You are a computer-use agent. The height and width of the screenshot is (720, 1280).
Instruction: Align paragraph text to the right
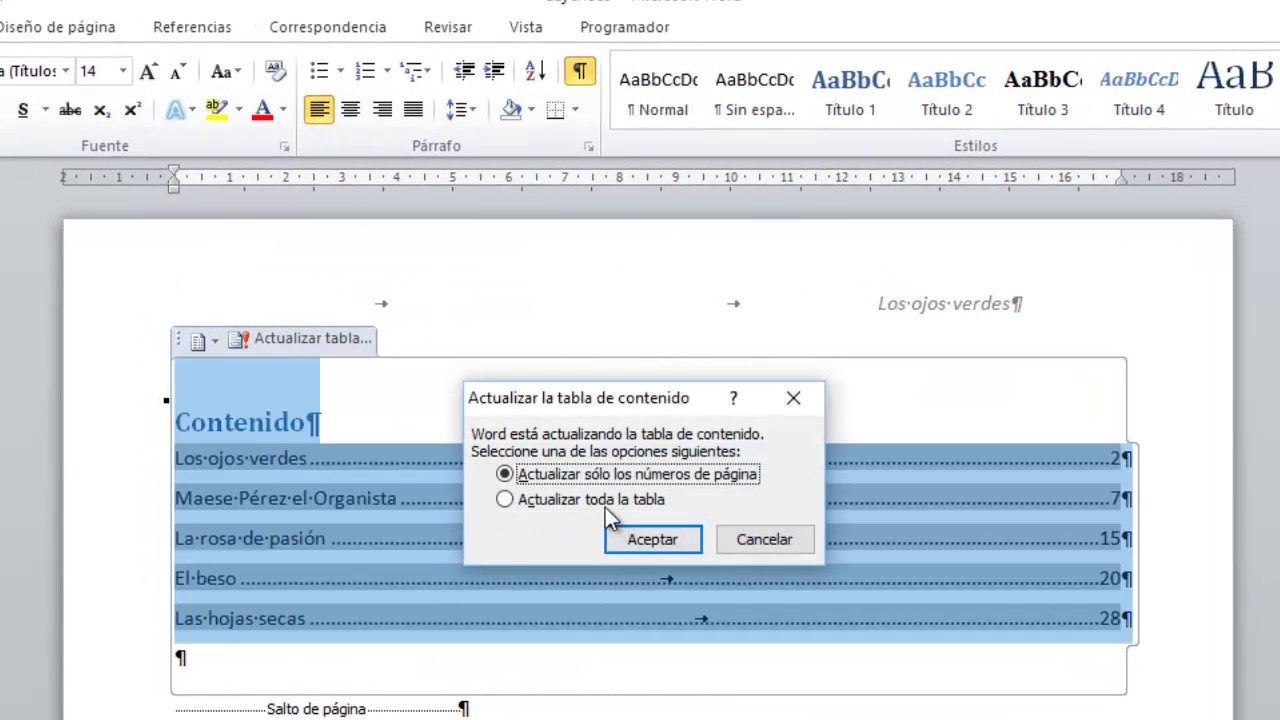click(382, 109)
